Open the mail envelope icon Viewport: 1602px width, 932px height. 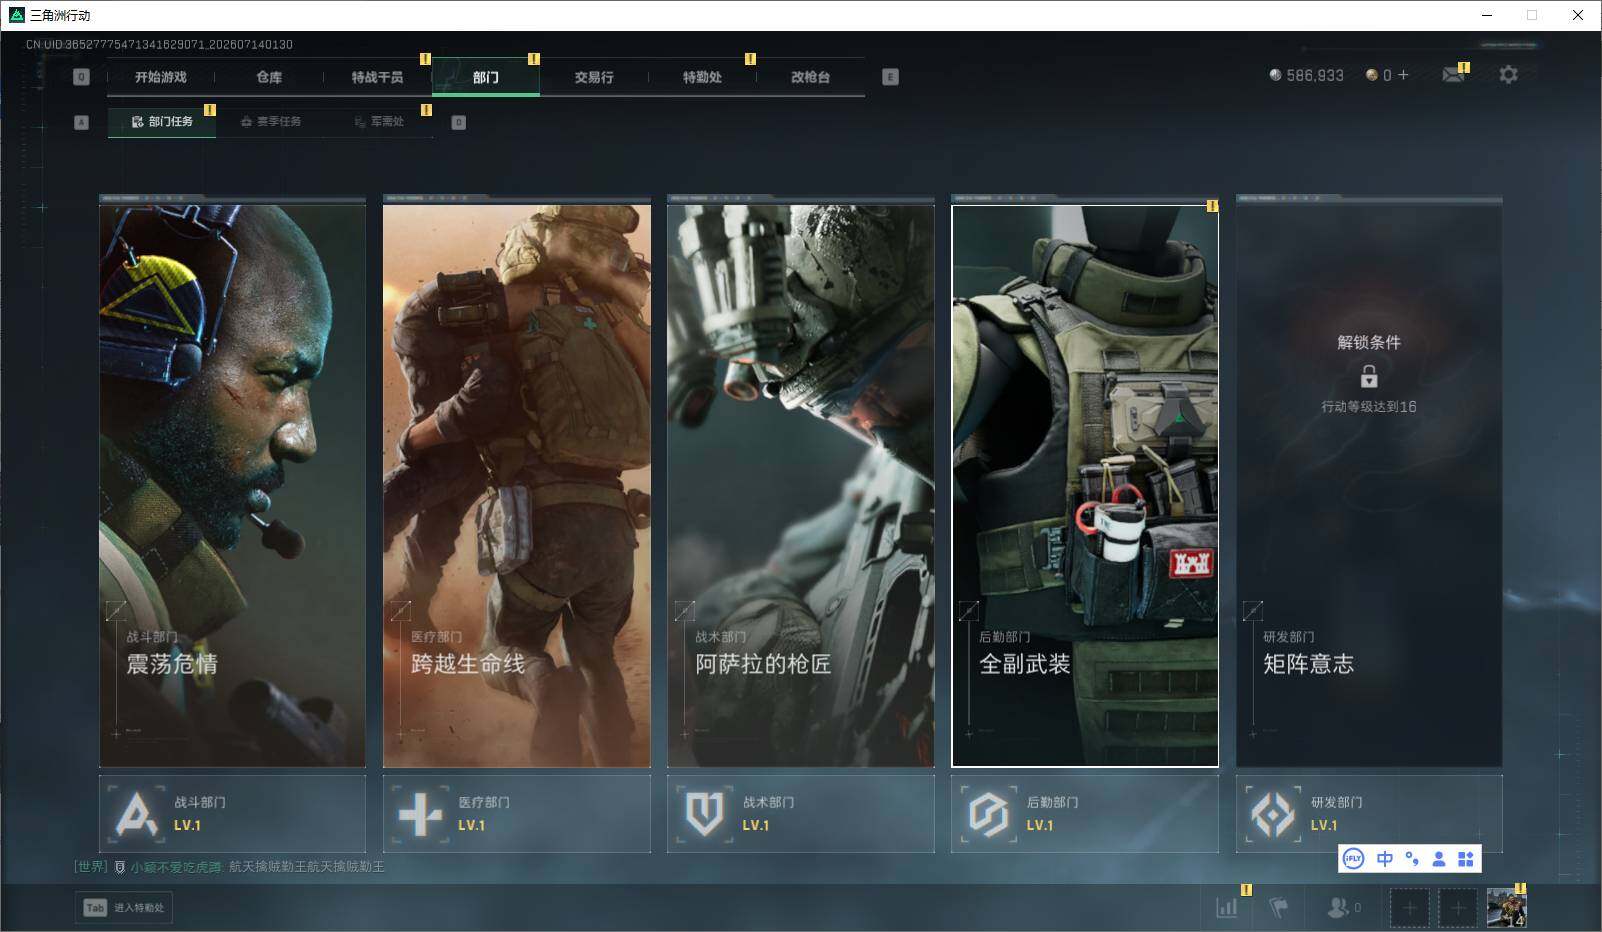coord(1453,75)
